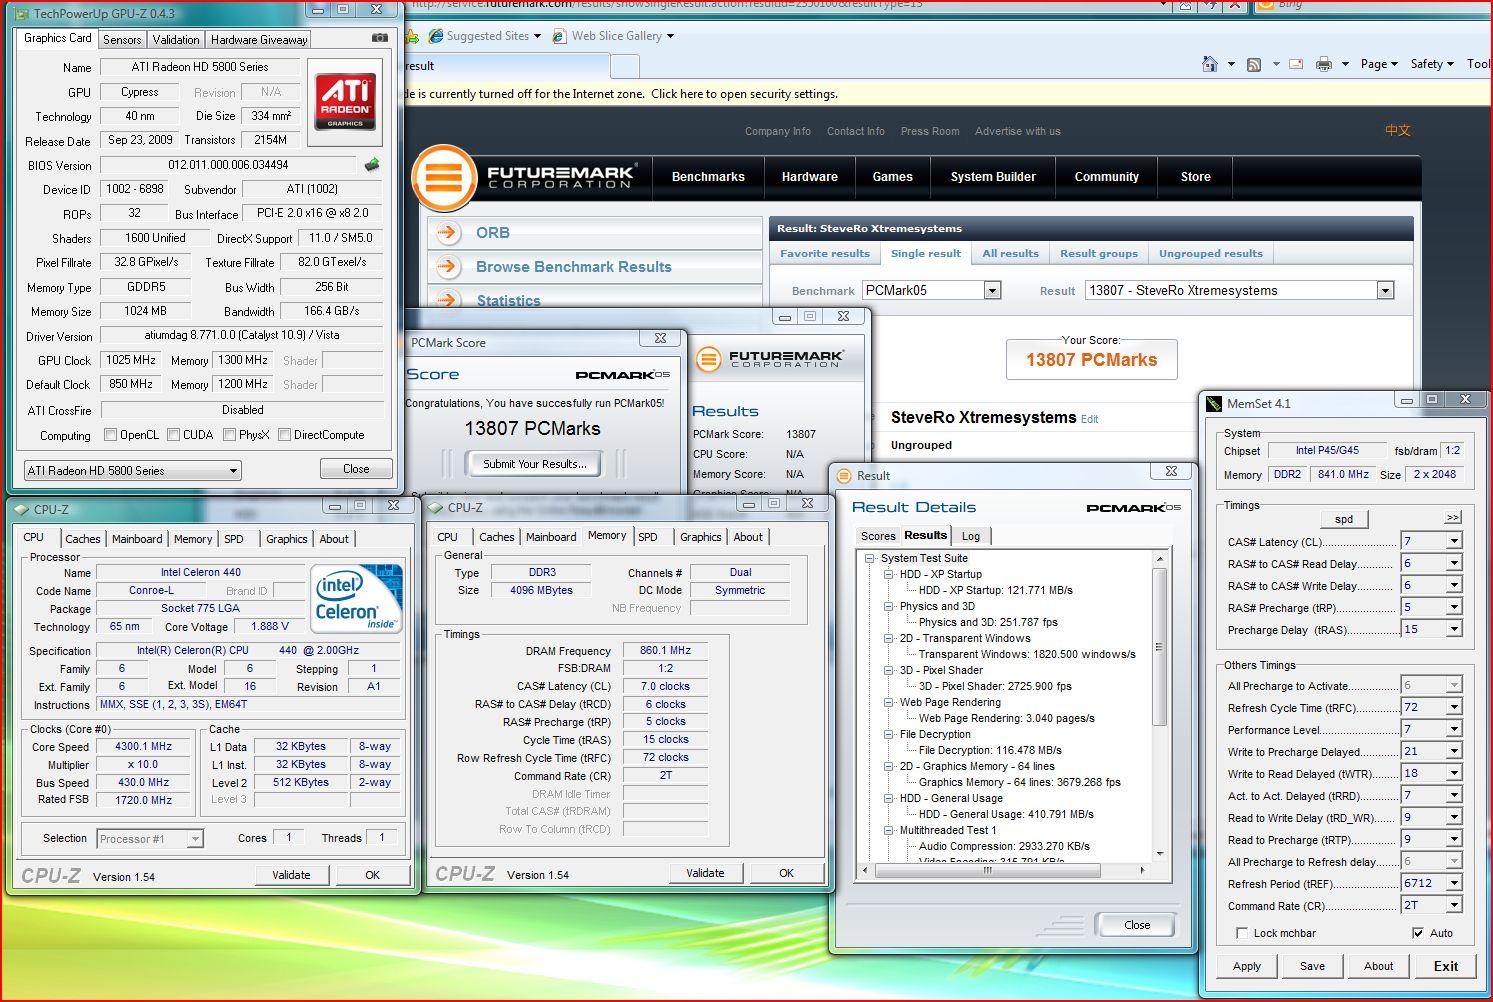Open the Benchmark PCMark05 dropdown
The image size is (1493, 1002).
tap(931, 290)
